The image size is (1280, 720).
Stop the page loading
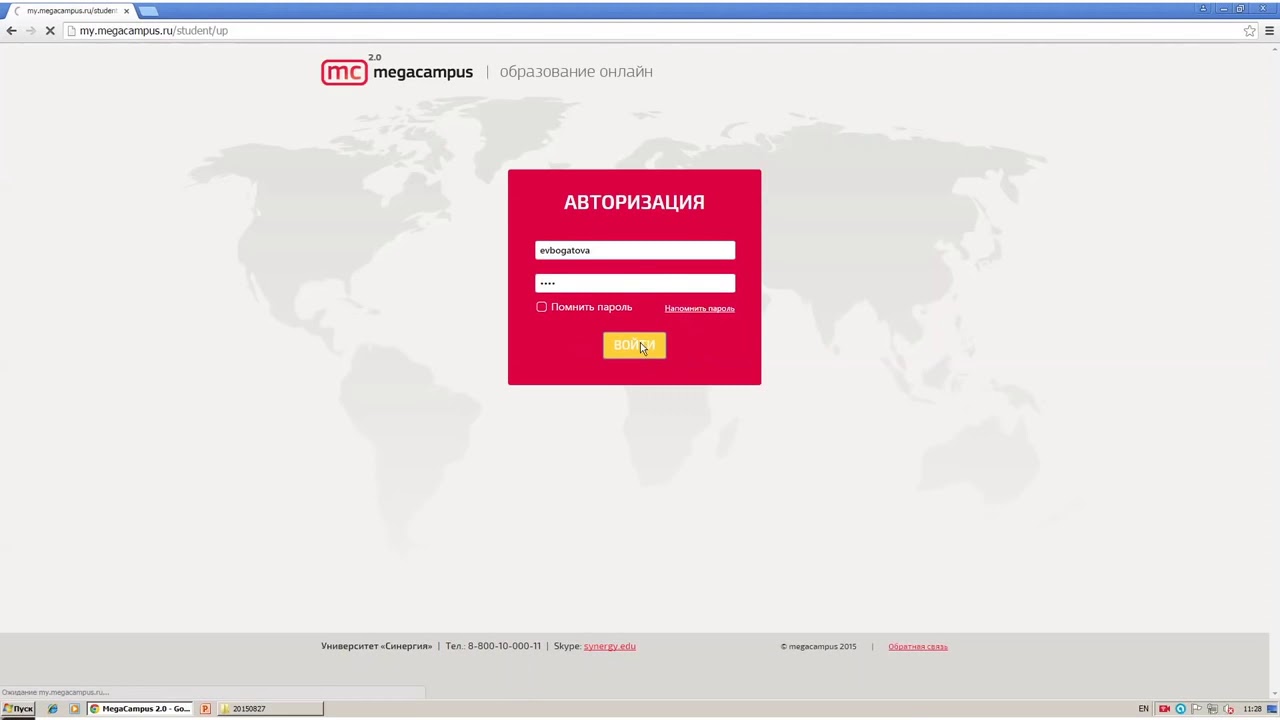click(x=49, y=31)
